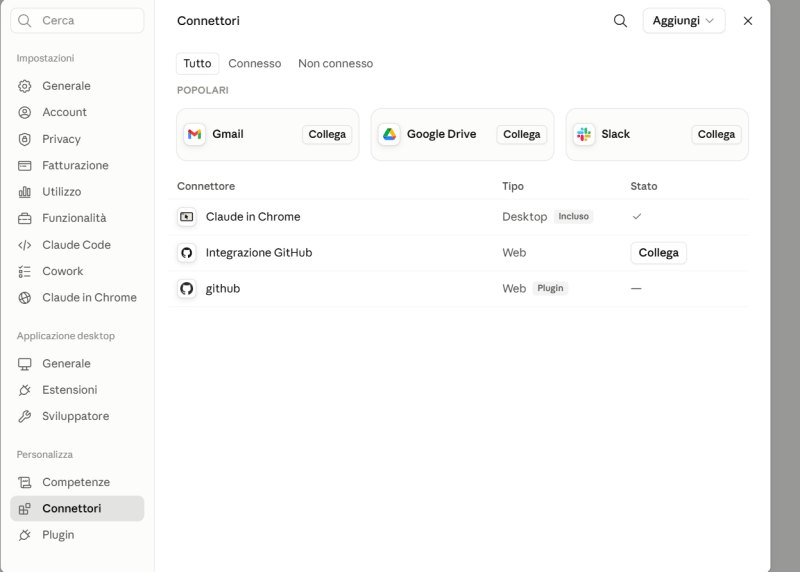This screenshot has height=572, width=800.
Task: Click the github plugin row icon
Action: pos(187,288)
